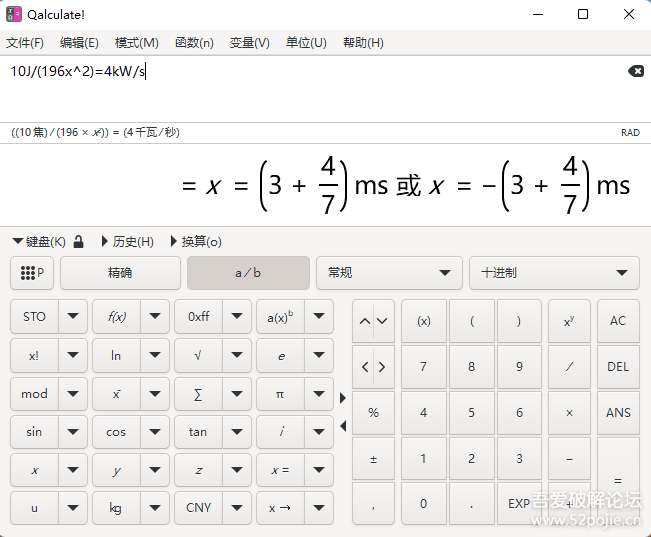651x537 pixels.
Task: Clear the expression with the backspace icon
Action: [x=635, y=71]
